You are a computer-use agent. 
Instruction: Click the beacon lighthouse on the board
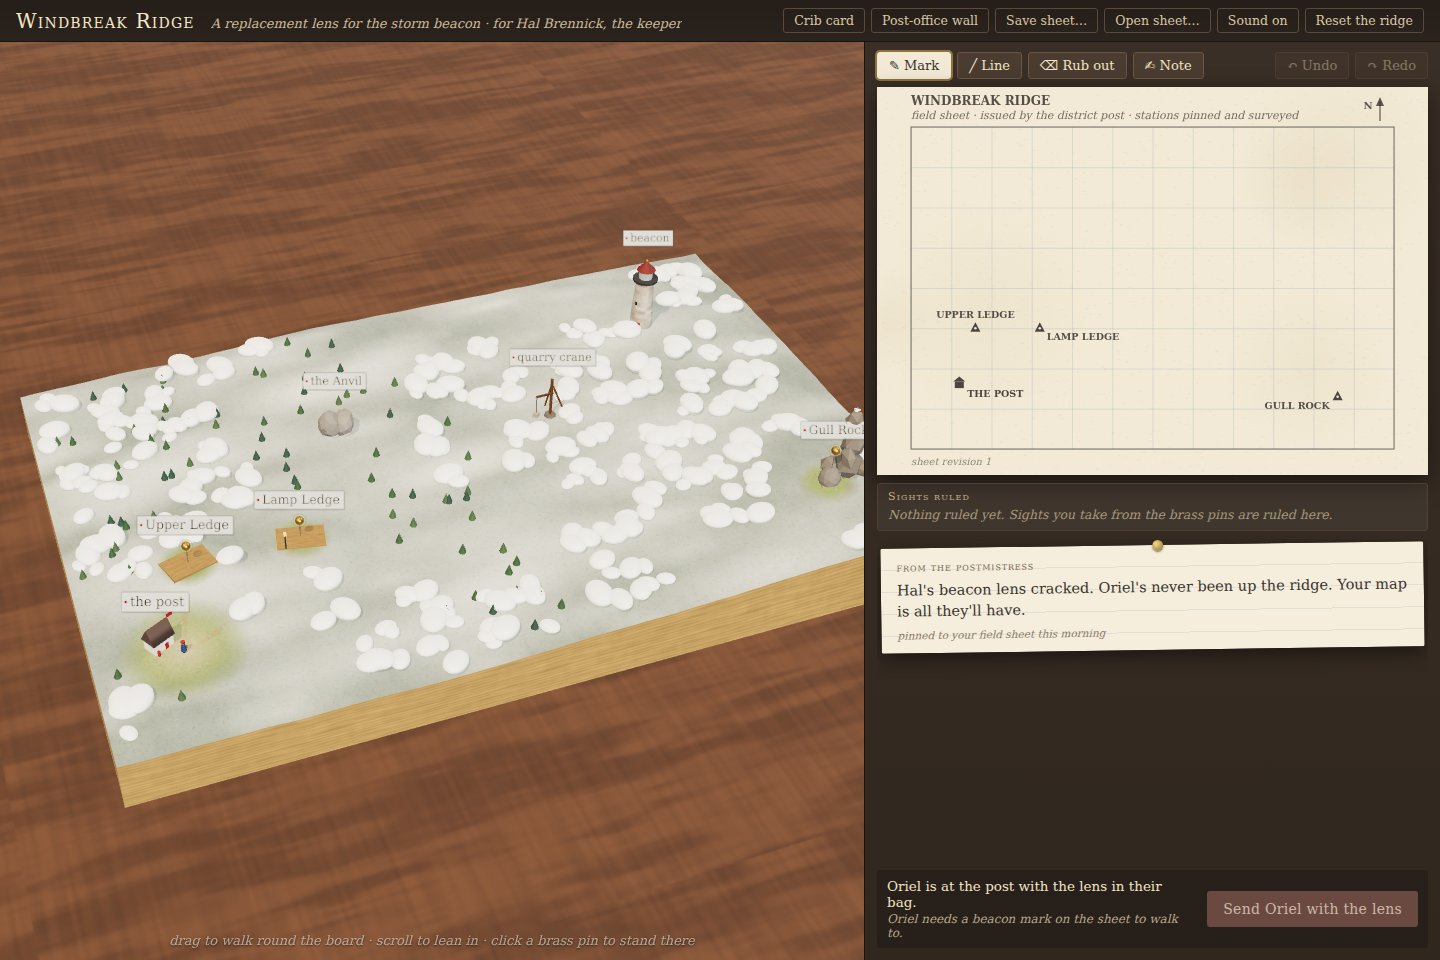pyautogui.click(x=644, y=293)
